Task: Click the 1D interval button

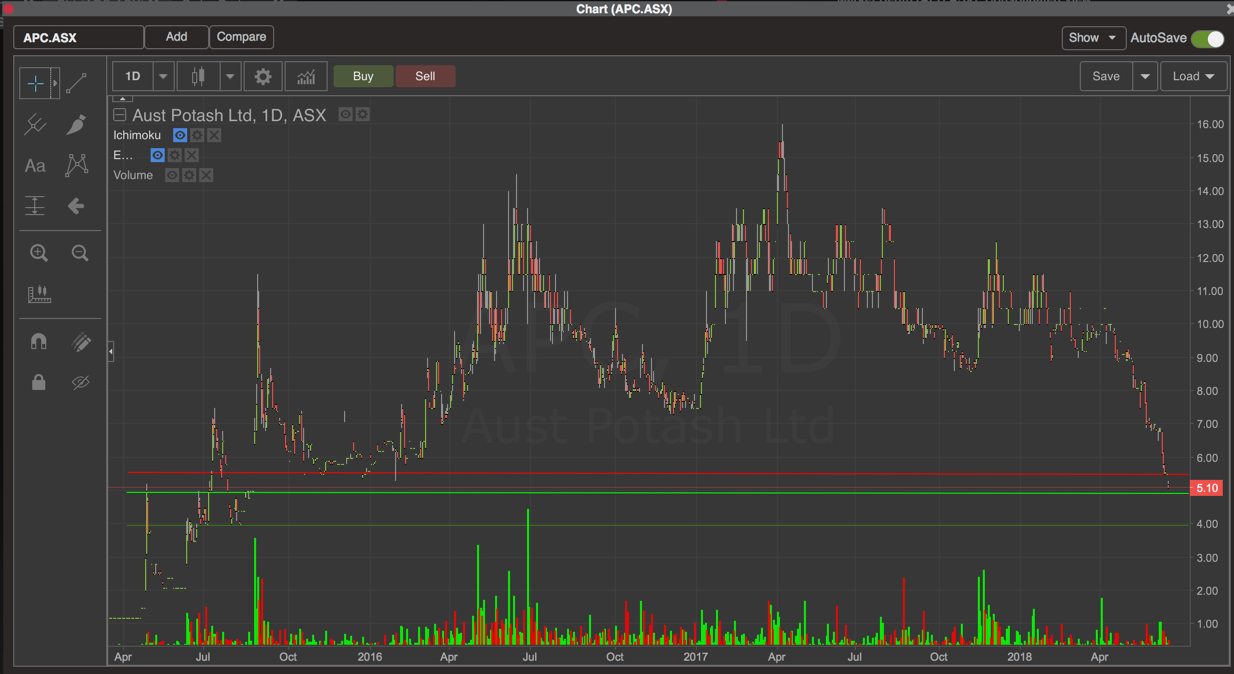Action: tap(132, 76)
